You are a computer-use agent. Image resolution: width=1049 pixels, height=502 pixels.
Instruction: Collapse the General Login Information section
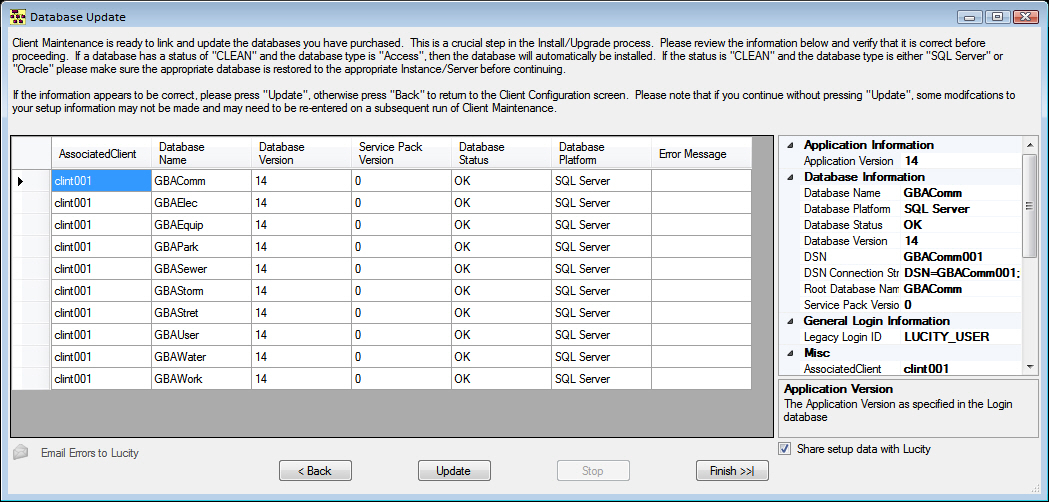tap(791, 321)
